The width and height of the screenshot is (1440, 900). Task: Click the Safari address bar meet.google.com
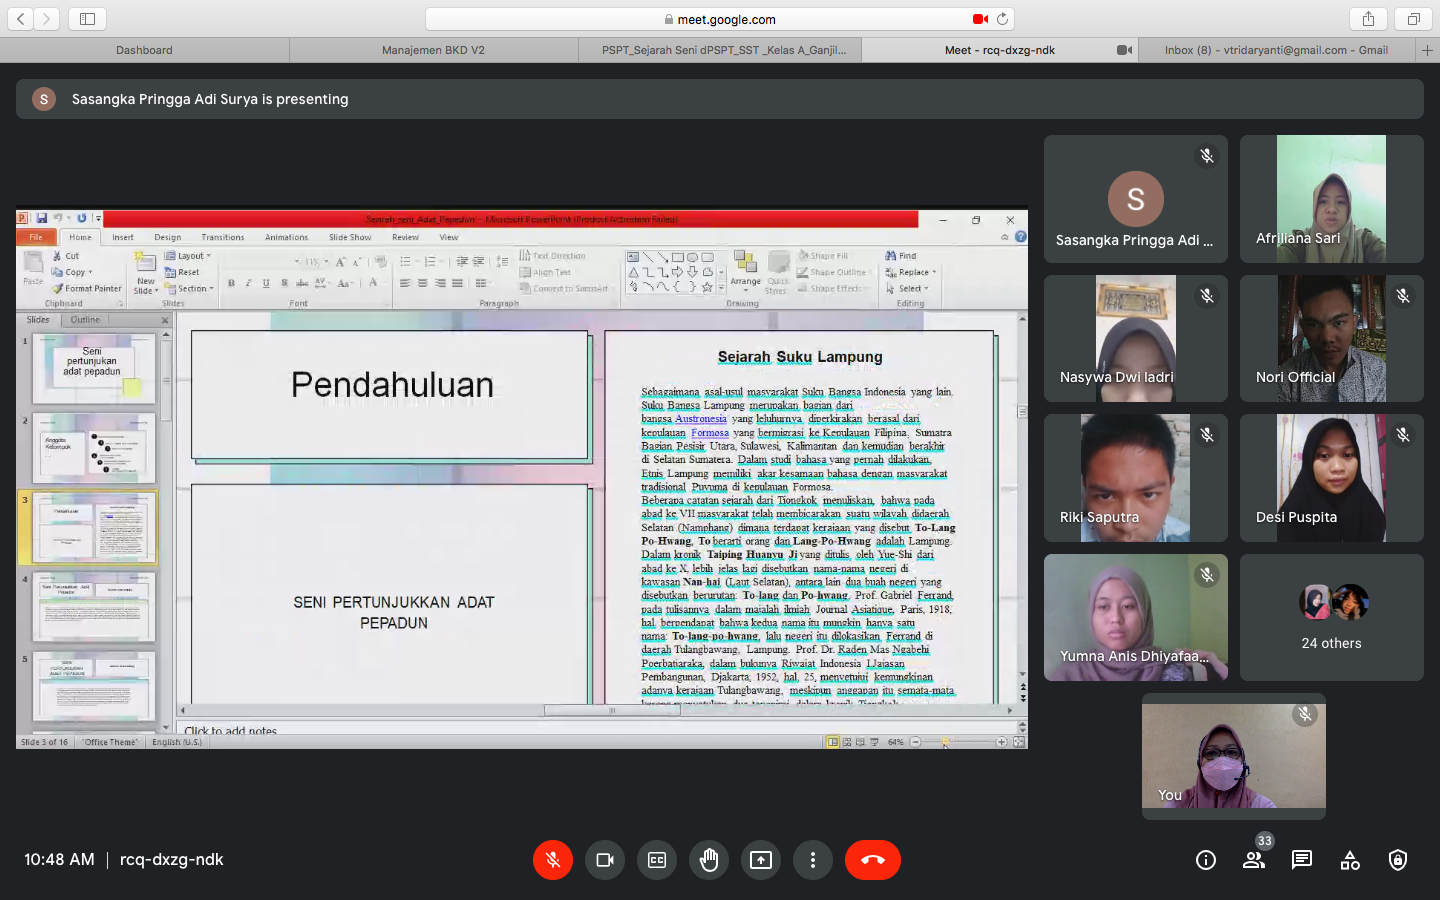[x=720, y=19]
